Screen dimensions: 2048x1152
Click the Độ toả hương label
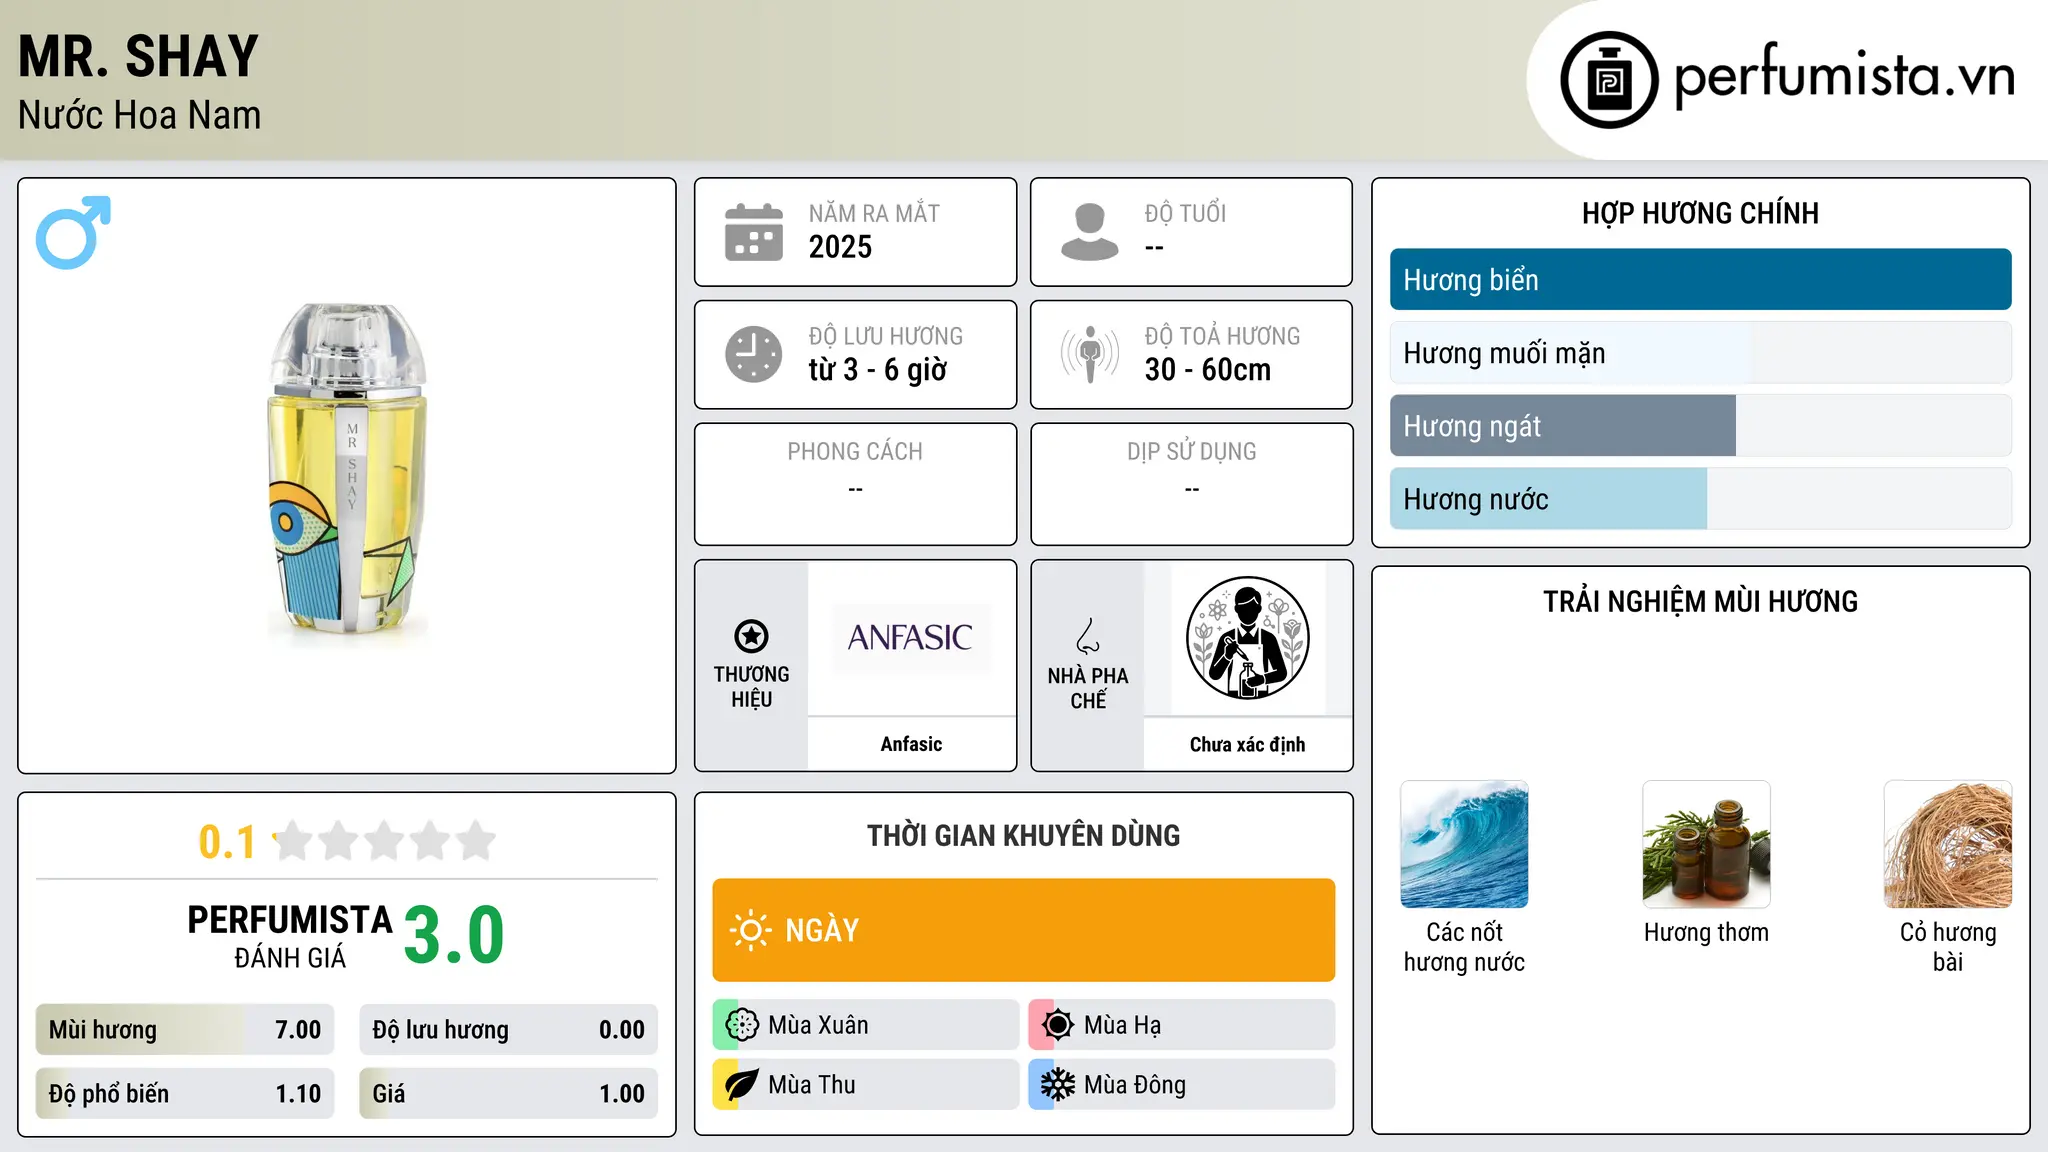[x=1222, y=336]
